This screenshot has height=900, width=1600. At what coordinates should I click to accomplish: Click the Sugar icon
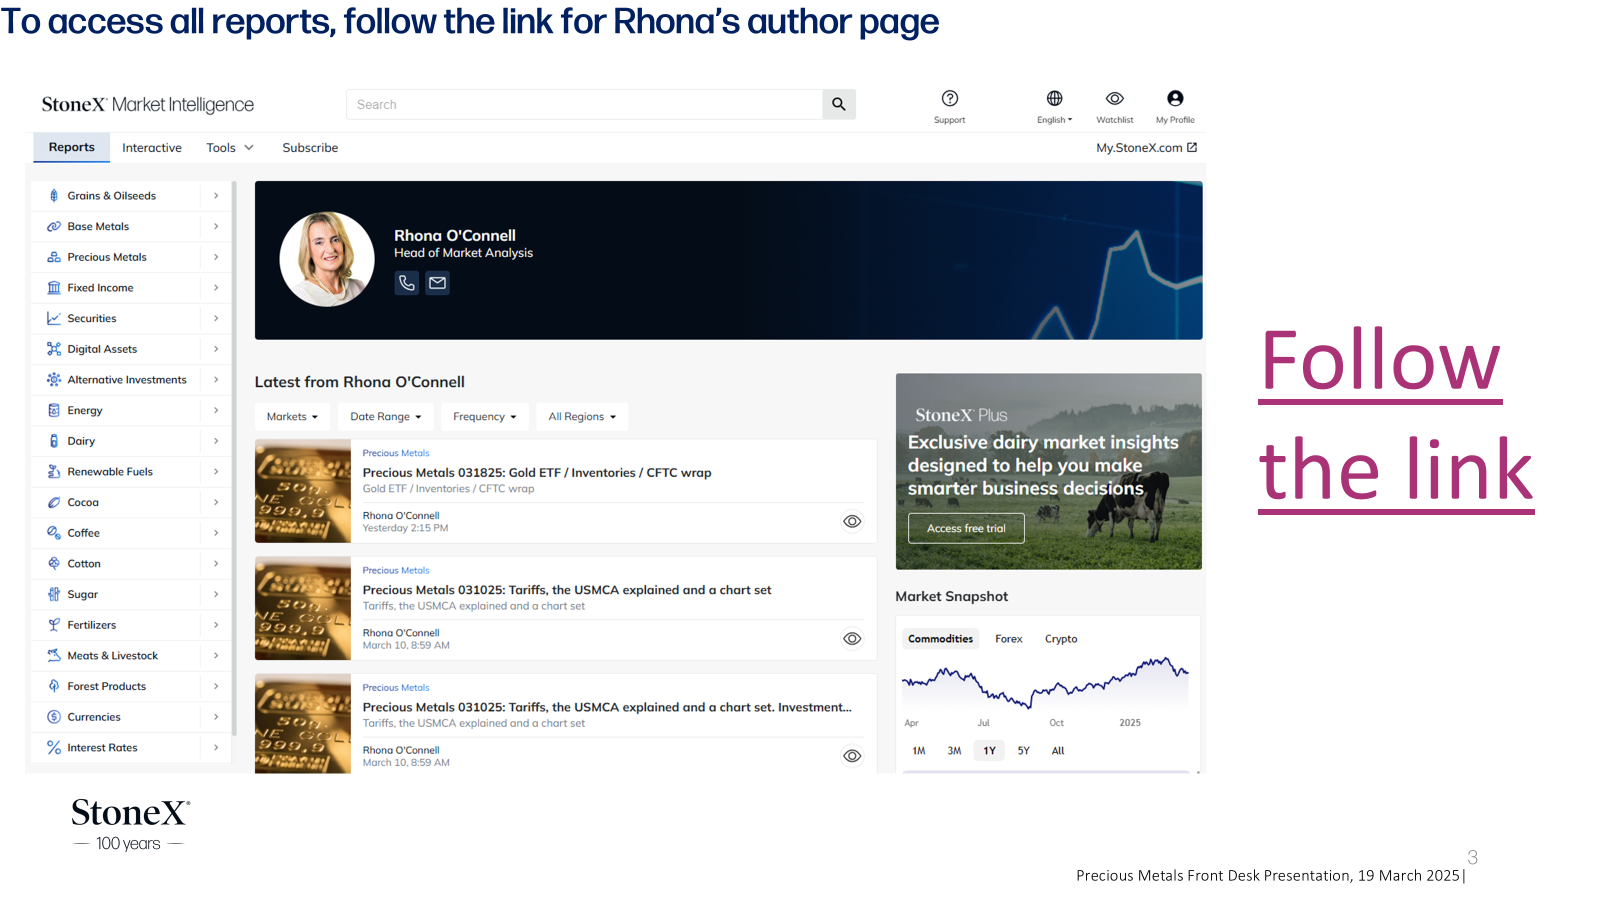pyautogui.click(x=54, y=595)
